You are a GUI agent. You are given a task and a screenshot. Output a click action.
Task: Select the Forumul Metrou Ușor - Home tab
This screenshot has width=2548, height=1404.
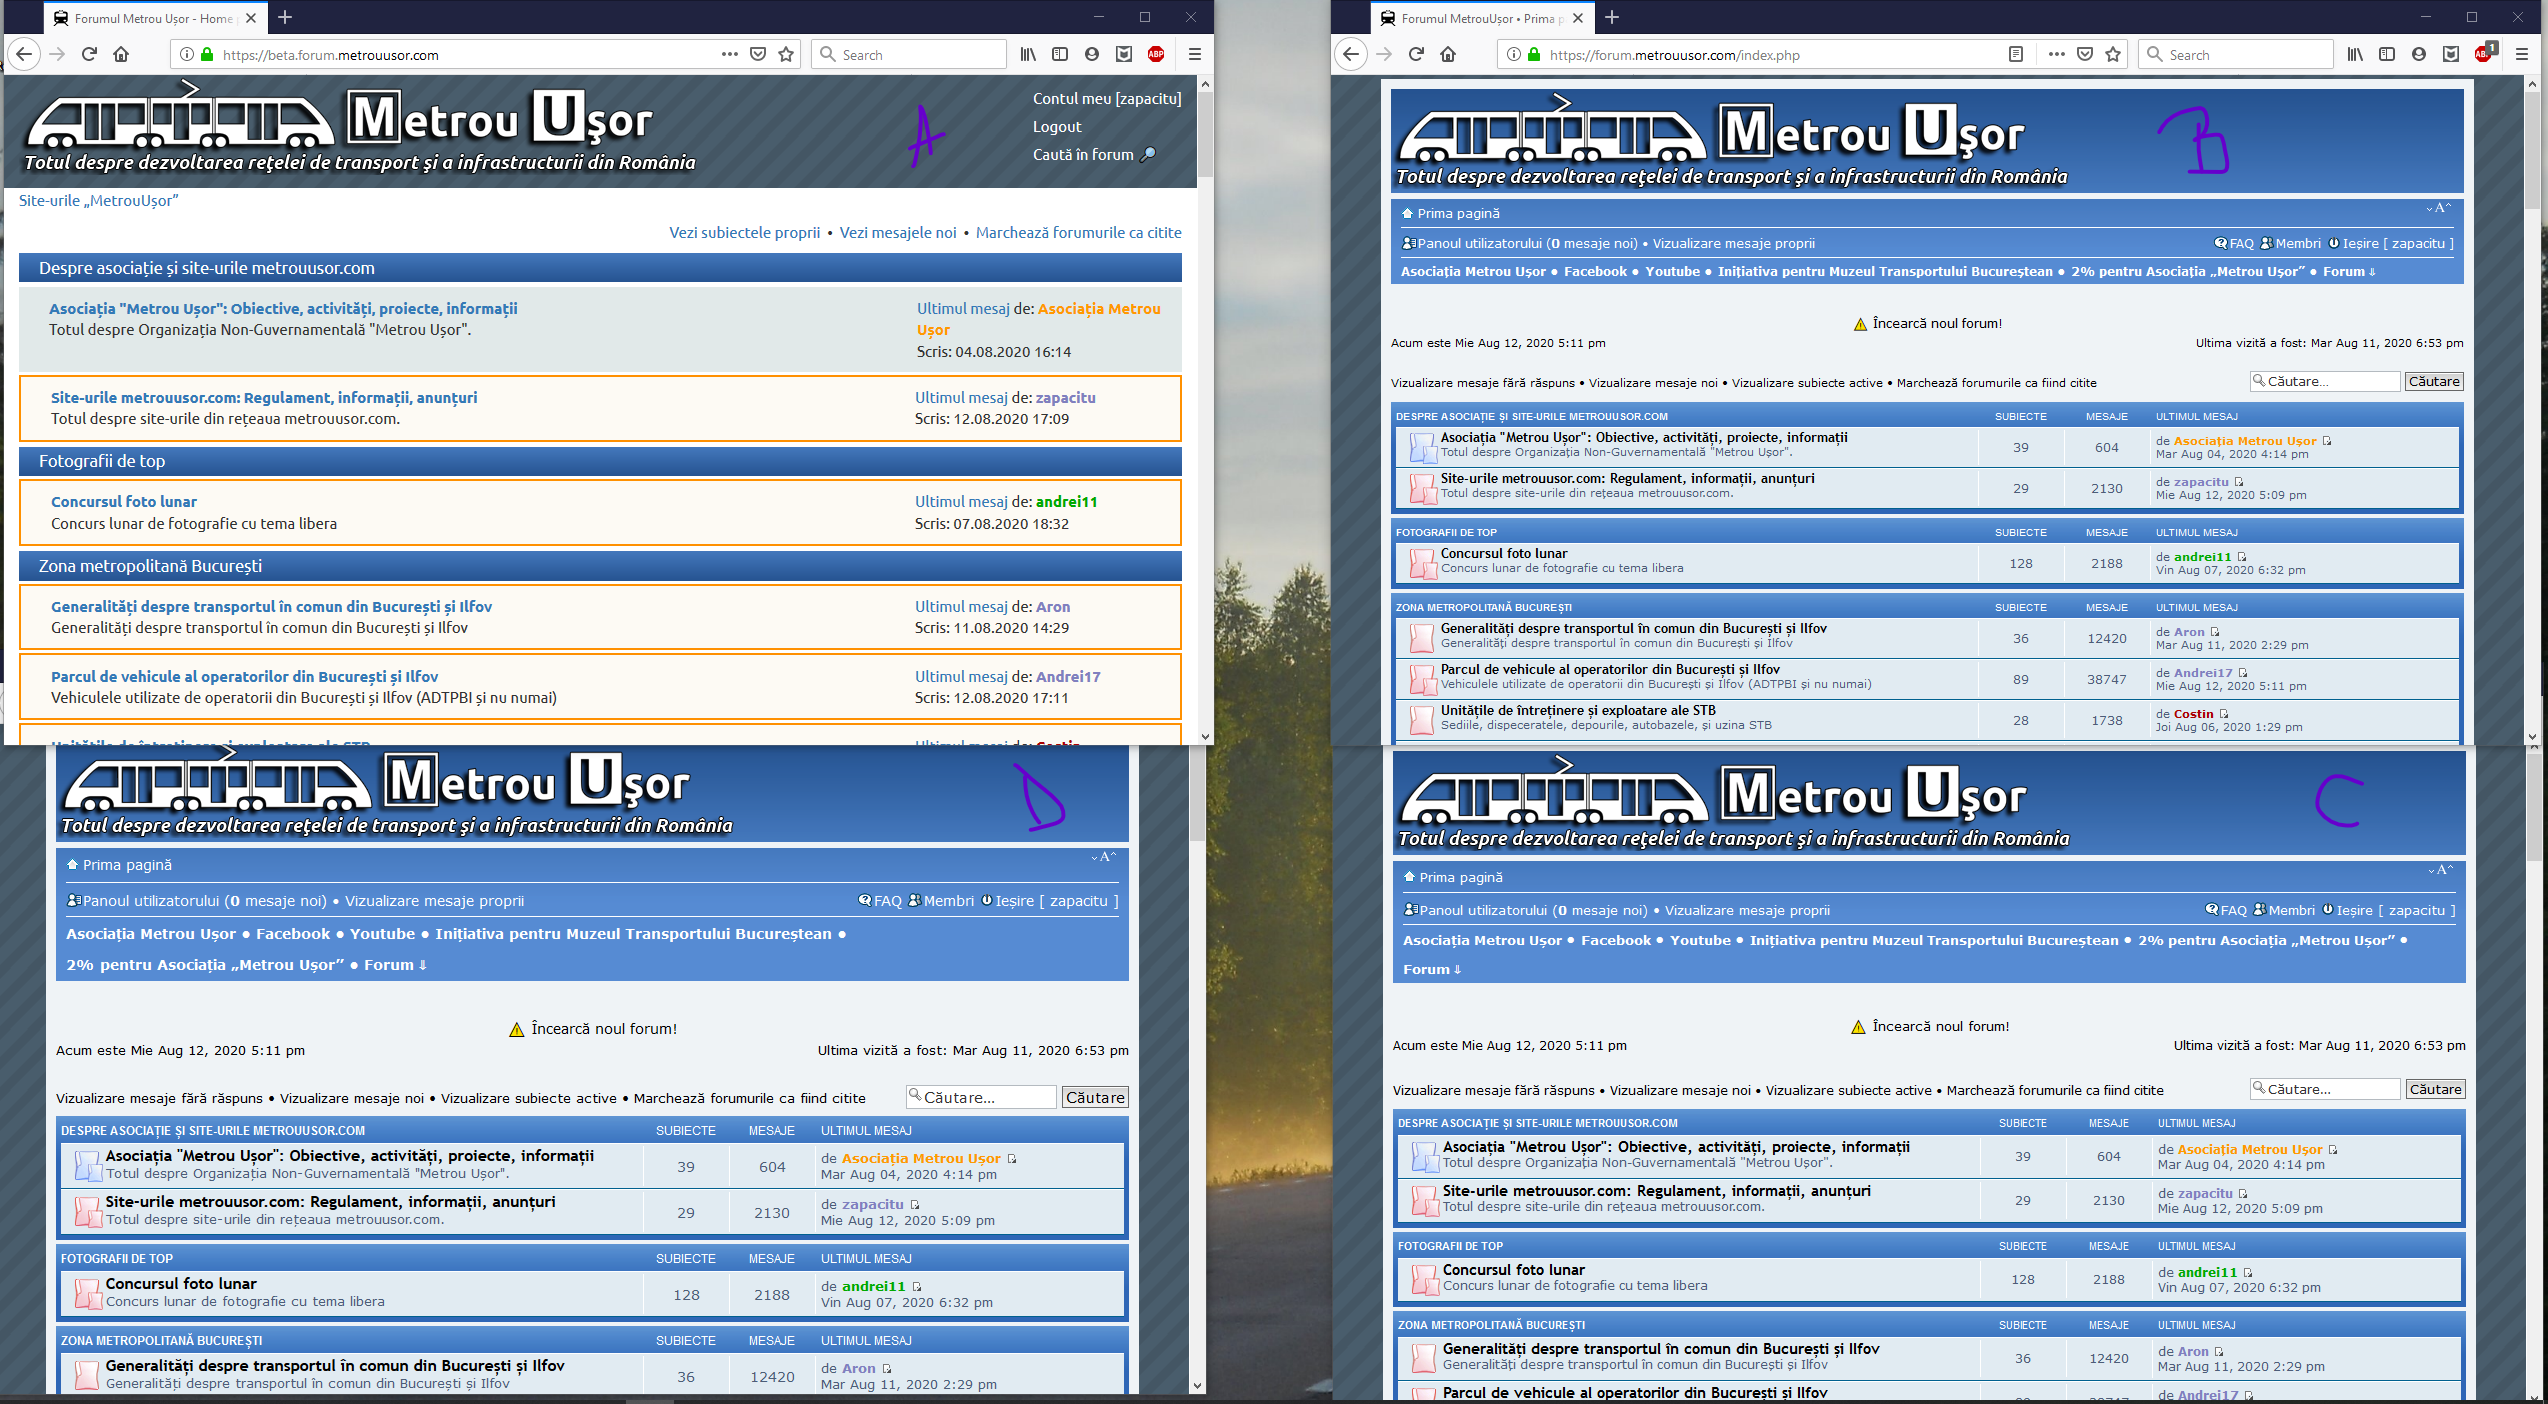155,18
